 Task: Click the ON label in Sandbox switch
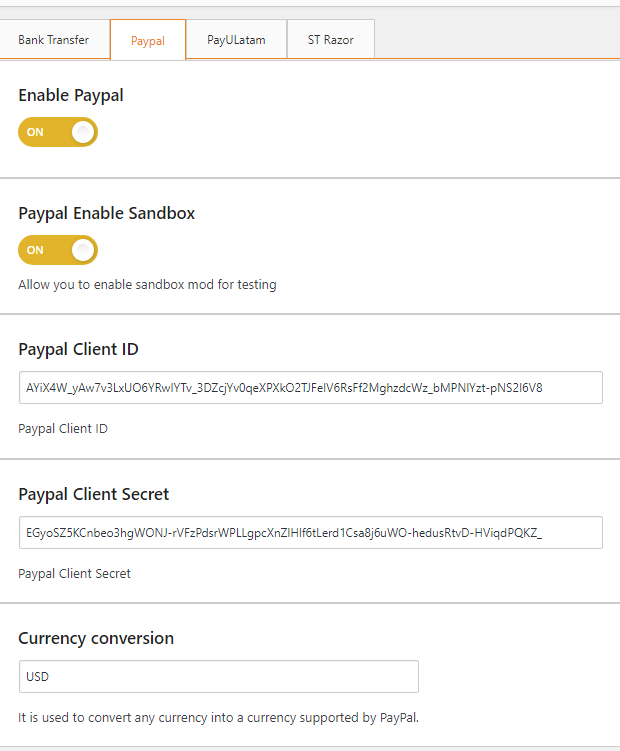click(x=35, y=250)
